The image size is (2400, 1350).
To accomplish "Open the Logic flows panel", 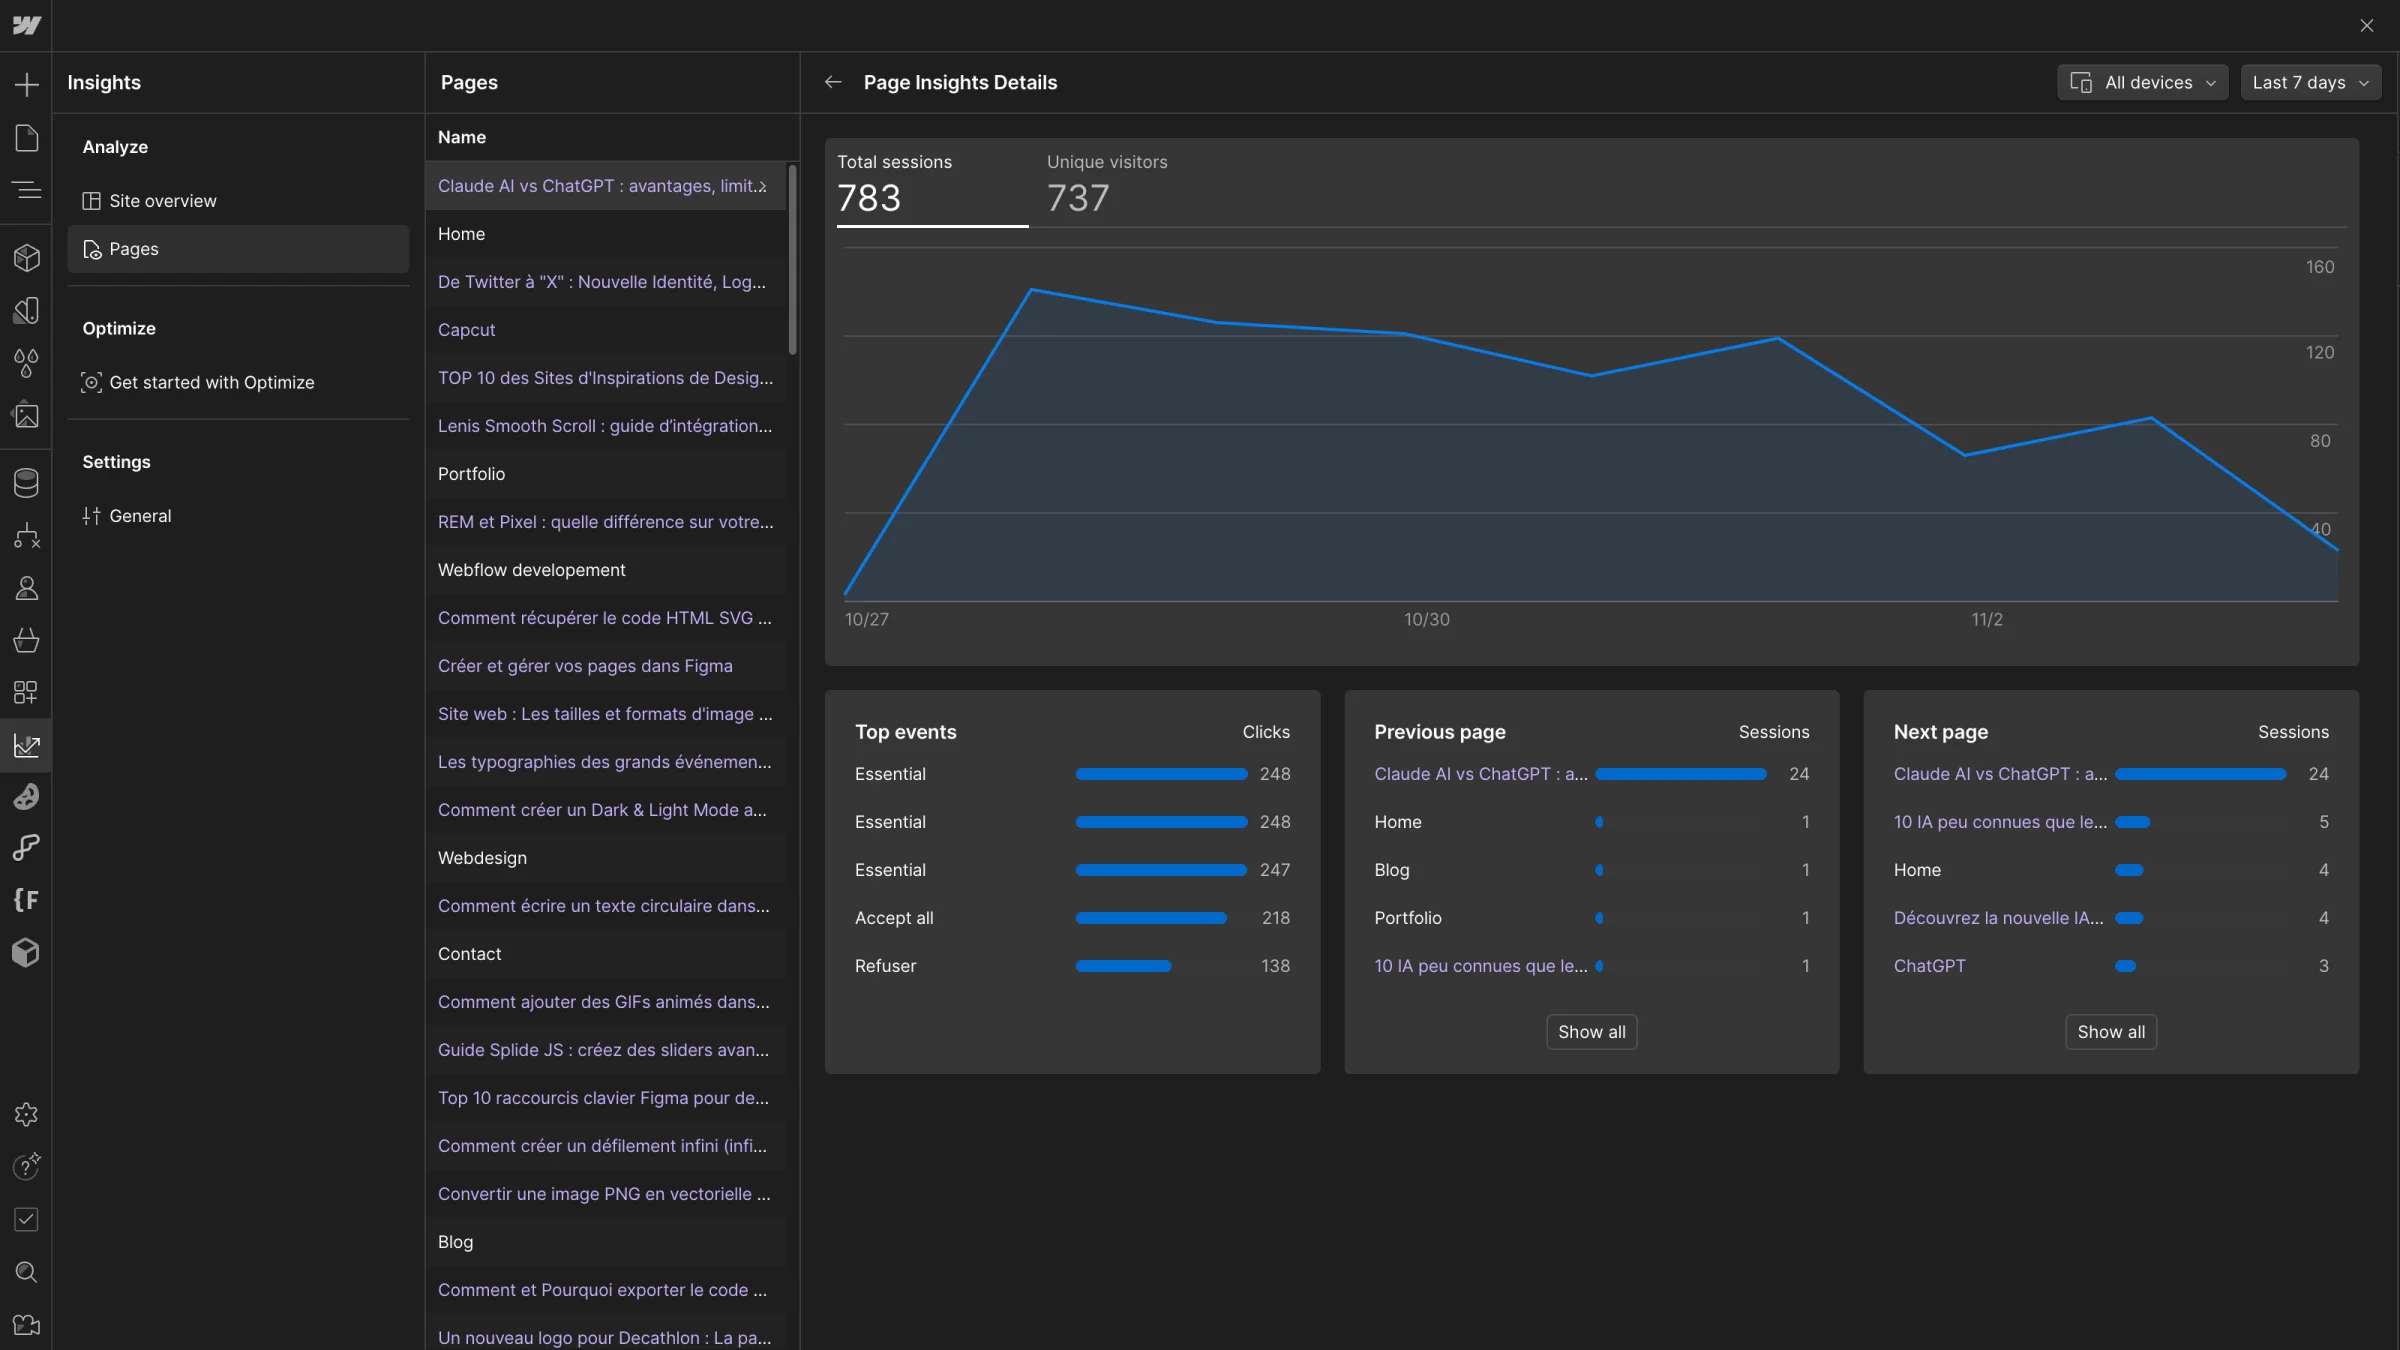I will [26, 536].
